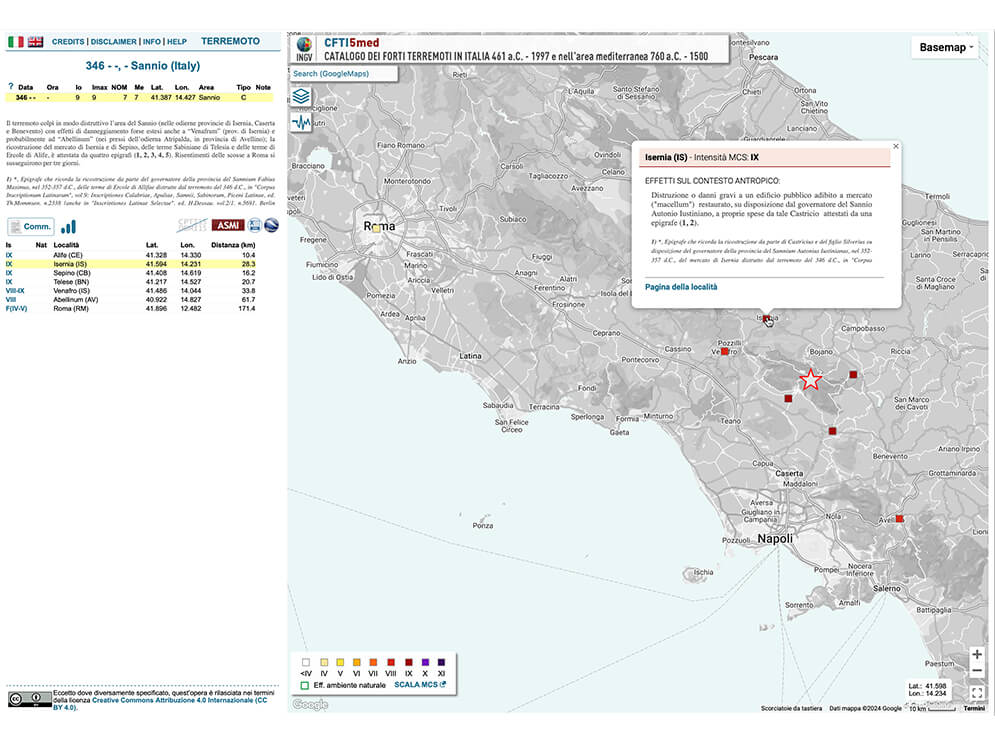
Task: Click the red marker right of the star
Action: pyautogui.click(x=853, y=375)
